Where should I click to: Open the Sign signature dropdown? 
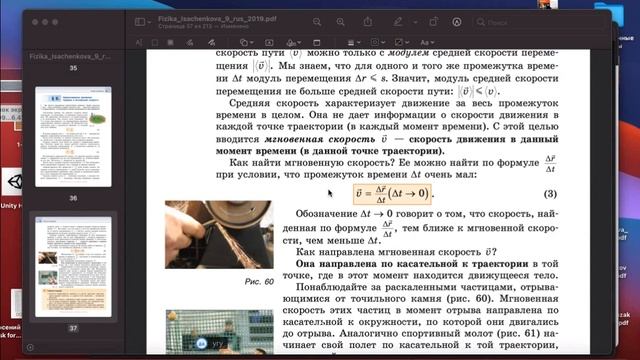[x=293, y=42]
